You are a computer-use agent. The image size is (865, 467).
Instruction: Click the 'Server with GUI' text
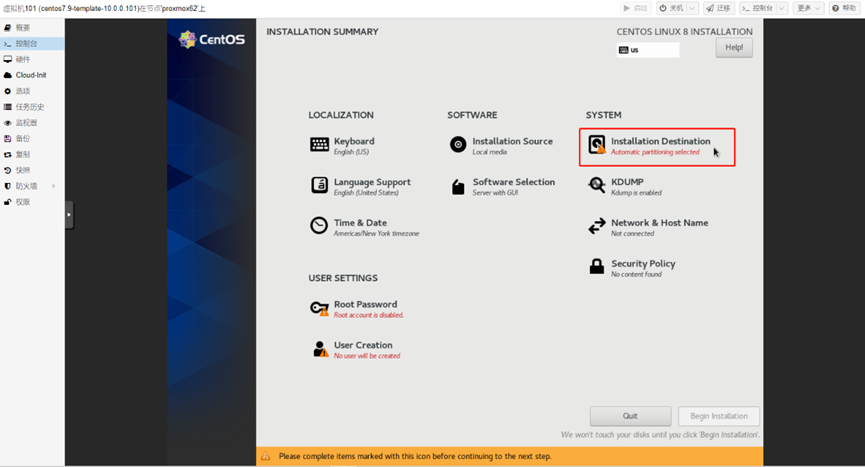click(495, 193)
